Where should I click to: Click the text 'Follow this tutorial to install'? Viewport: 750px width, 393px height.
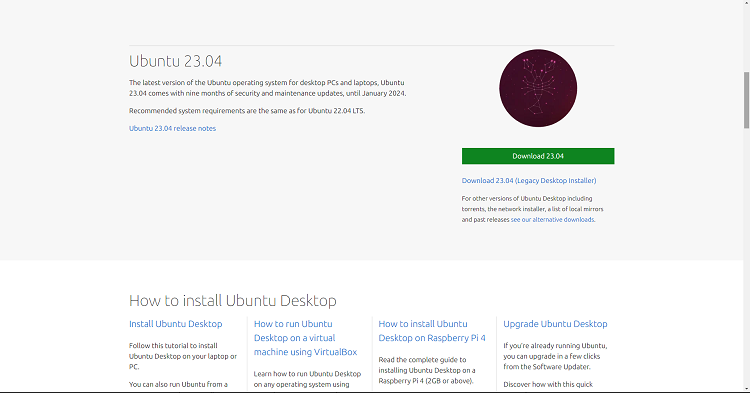(x=173, y=345)
